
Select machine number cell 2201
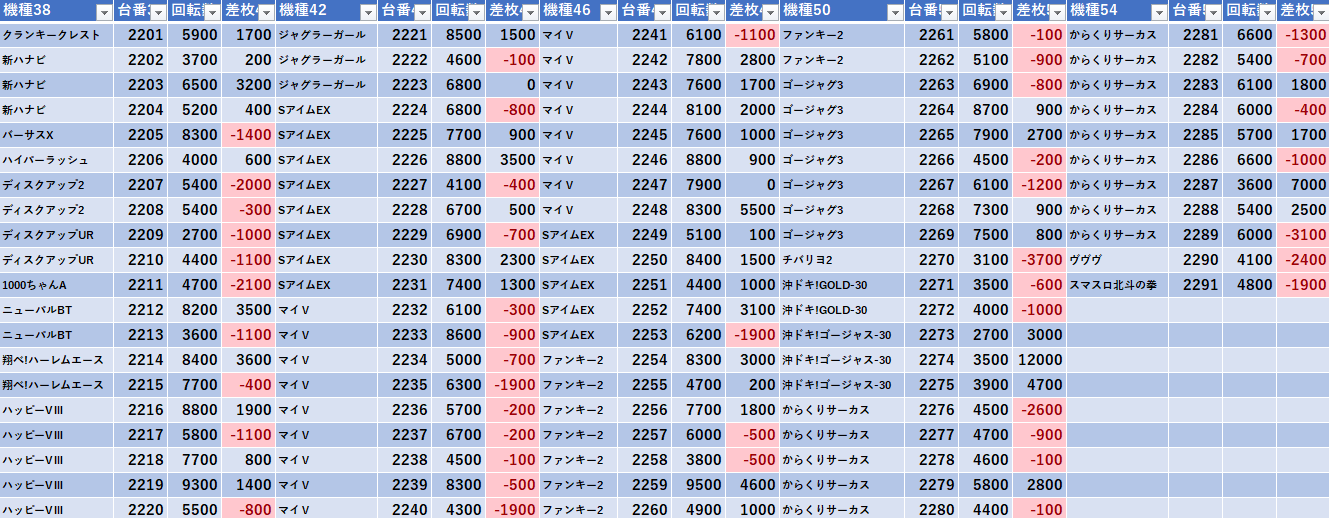(x=141, y=35)
